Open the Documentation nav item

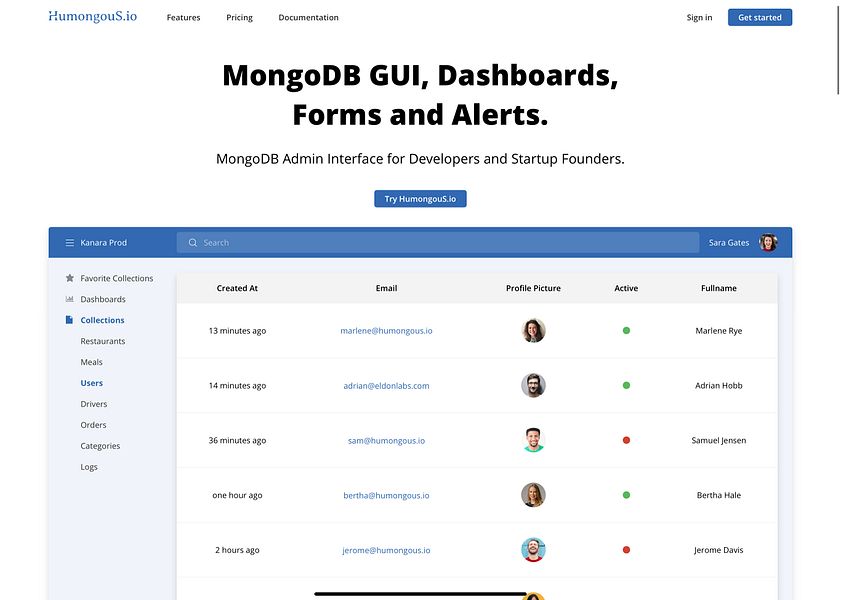(x=308, y=17)
